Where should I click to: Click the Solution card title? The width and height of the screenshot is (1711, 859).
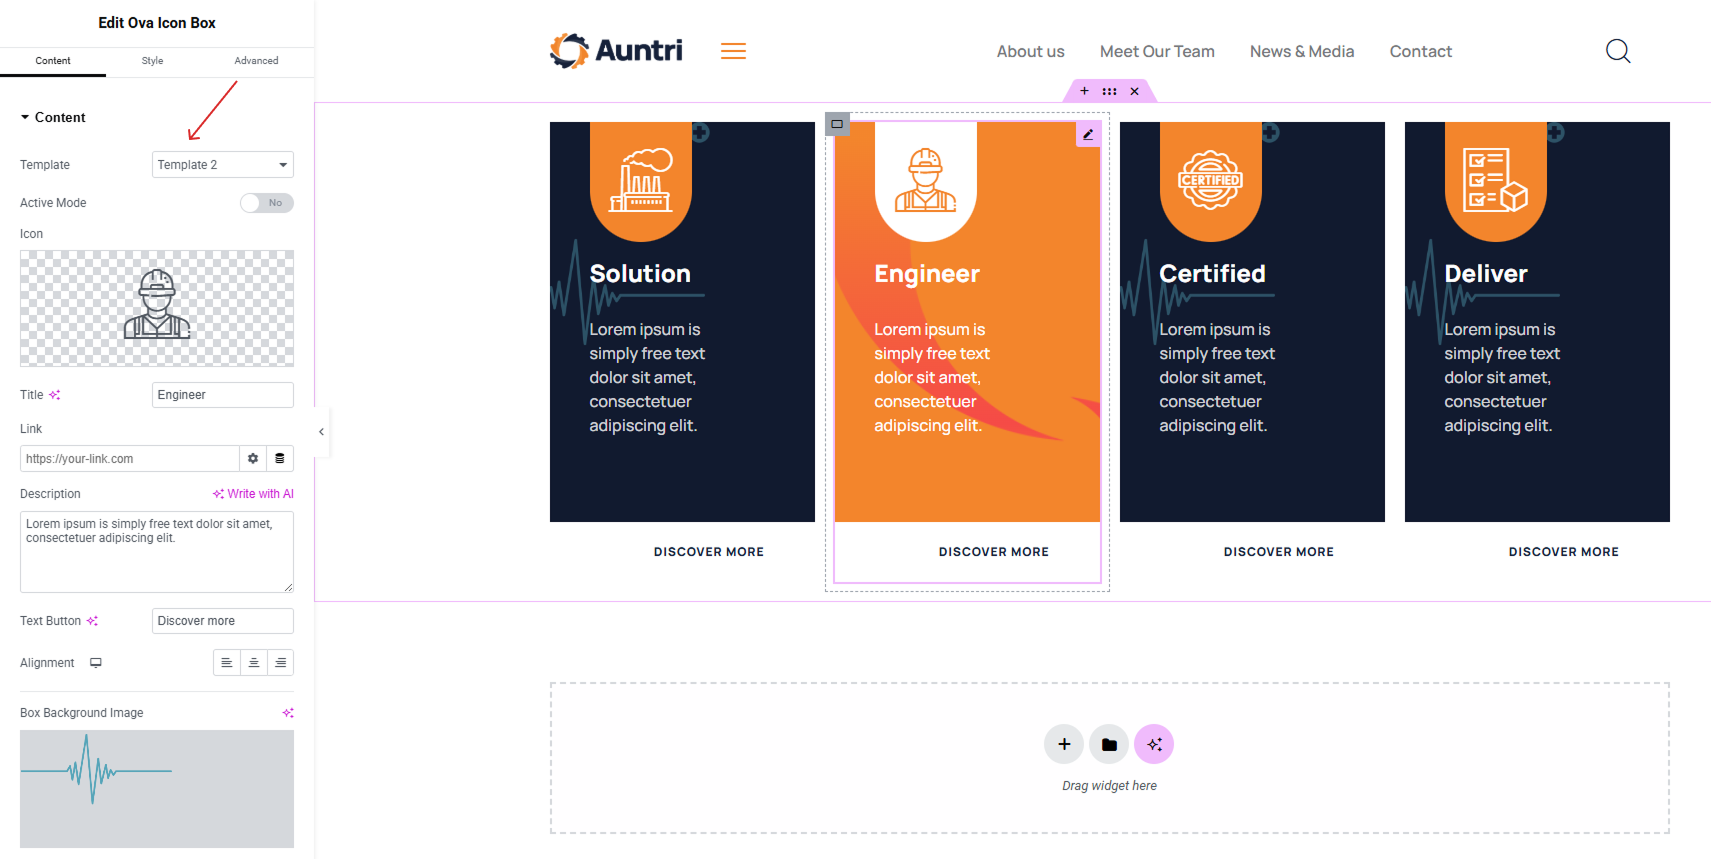640,274
